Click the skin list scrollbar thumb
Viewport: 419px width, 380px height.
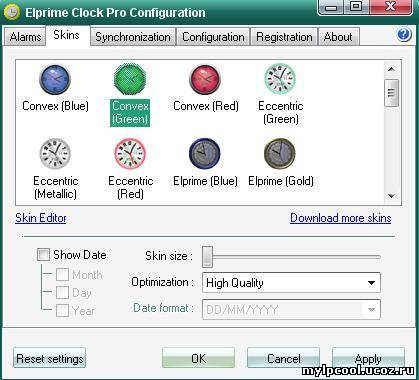click(392, 93)
